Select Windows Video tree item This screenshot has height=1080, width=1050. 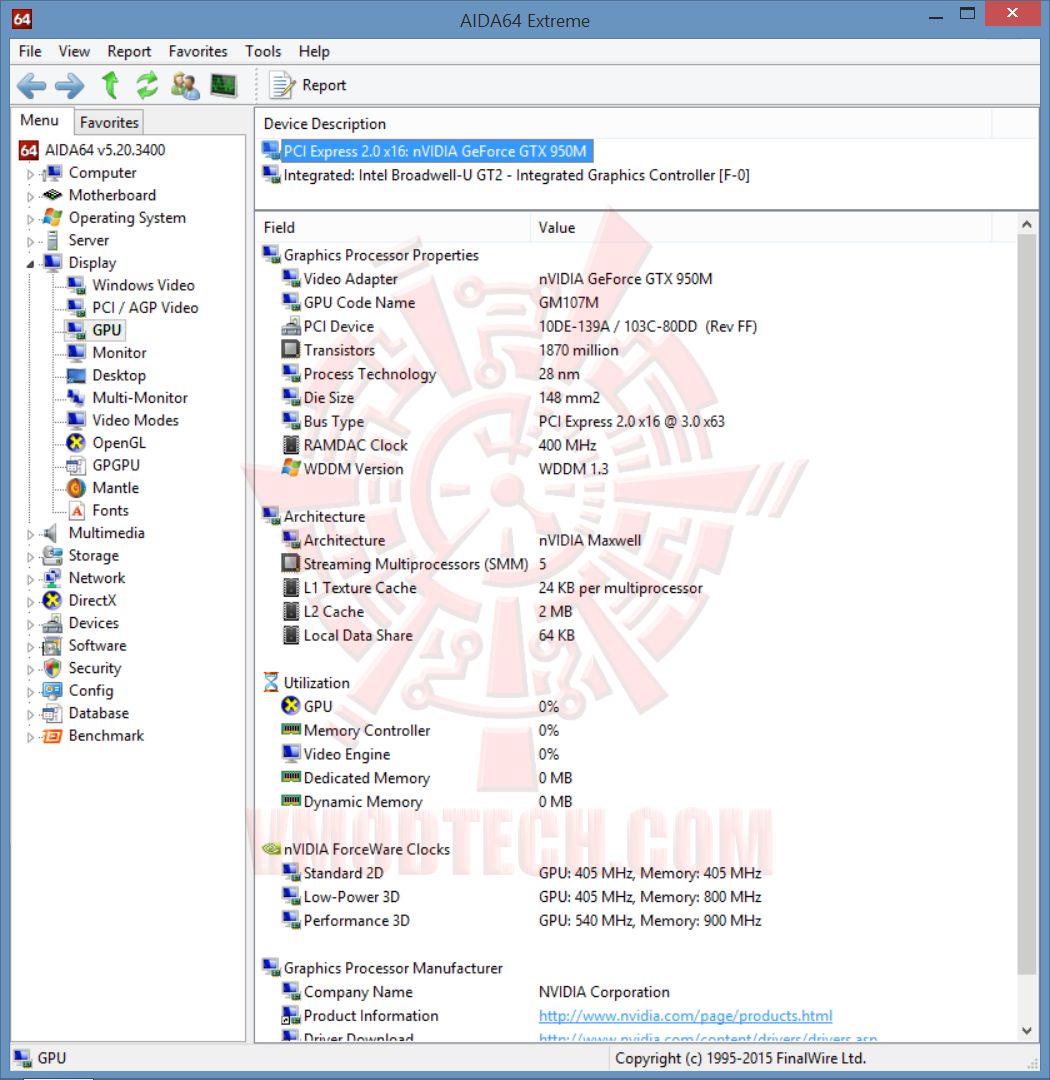(143, 285)
